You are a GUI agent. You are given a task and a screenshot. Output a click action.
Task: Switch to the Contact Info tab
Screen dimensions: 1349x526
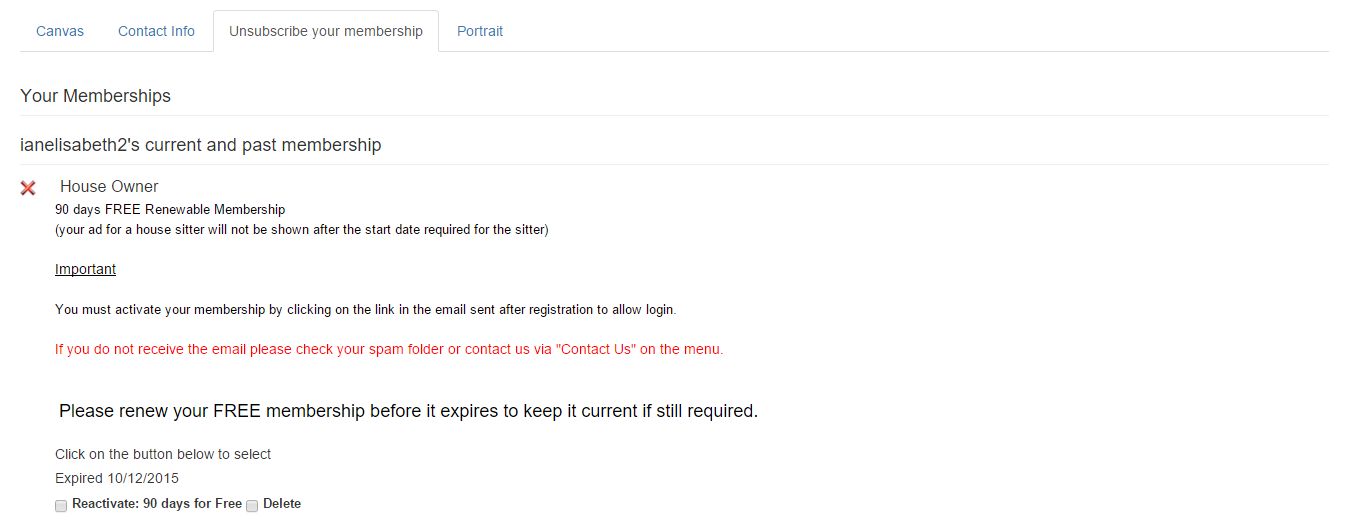156,31
